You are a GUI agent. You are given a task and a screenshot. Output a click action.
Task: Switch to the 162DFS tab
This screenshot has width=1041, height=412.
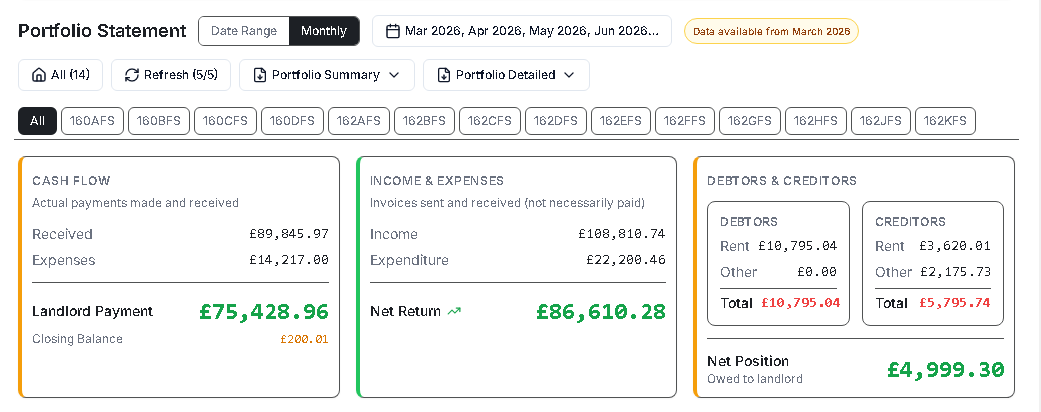(x=556, y=121)
